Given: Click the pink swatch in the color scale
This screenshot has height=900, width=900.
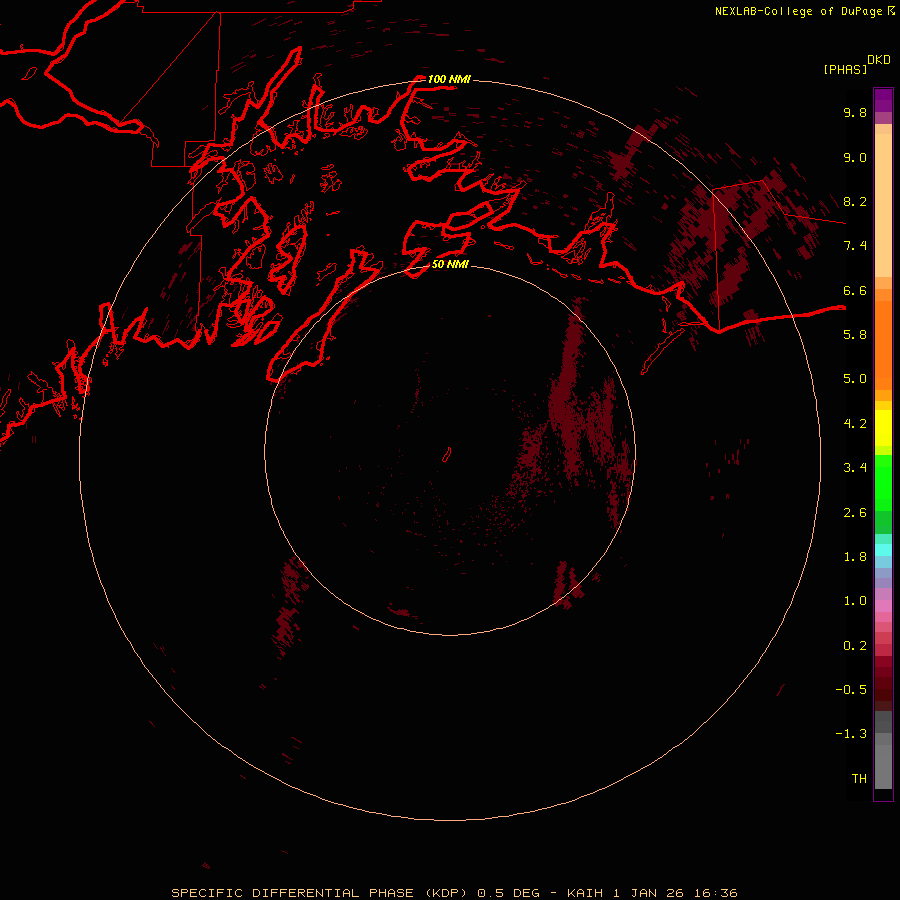Looking at the screenshot, I should pos(883,606).
